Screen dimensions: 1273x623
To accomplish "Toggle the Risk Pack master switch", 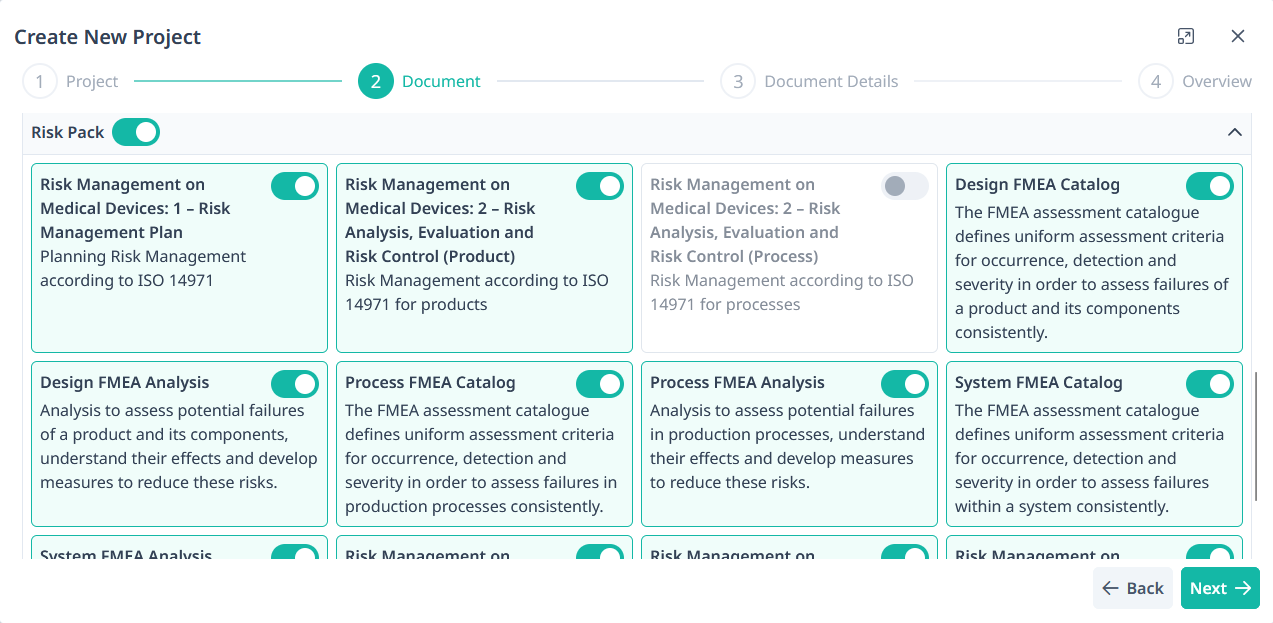I will click(x=136, y=132).
